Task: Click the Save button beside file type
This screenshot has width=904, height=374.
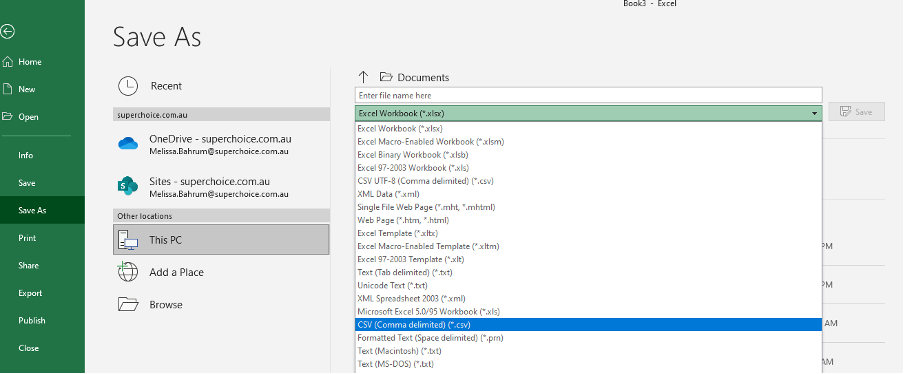Action: (x=856, y=112)
